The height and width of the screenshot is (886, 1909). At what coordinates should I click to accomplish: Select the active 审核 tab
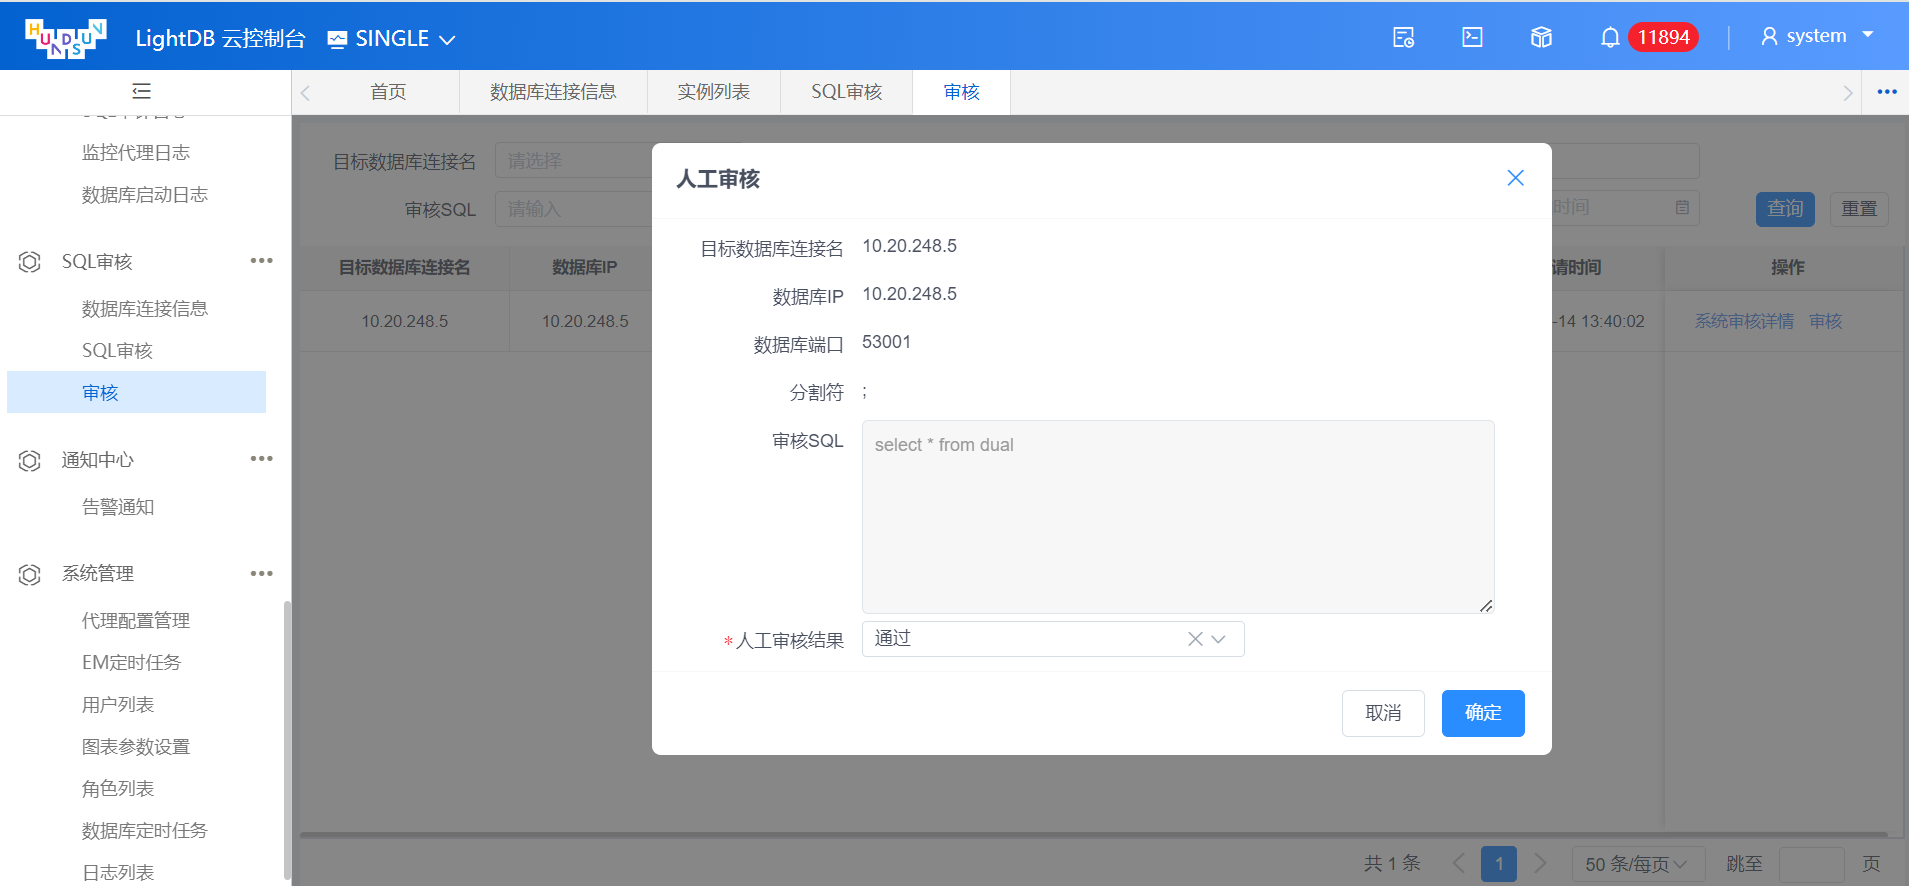[961, 92]
